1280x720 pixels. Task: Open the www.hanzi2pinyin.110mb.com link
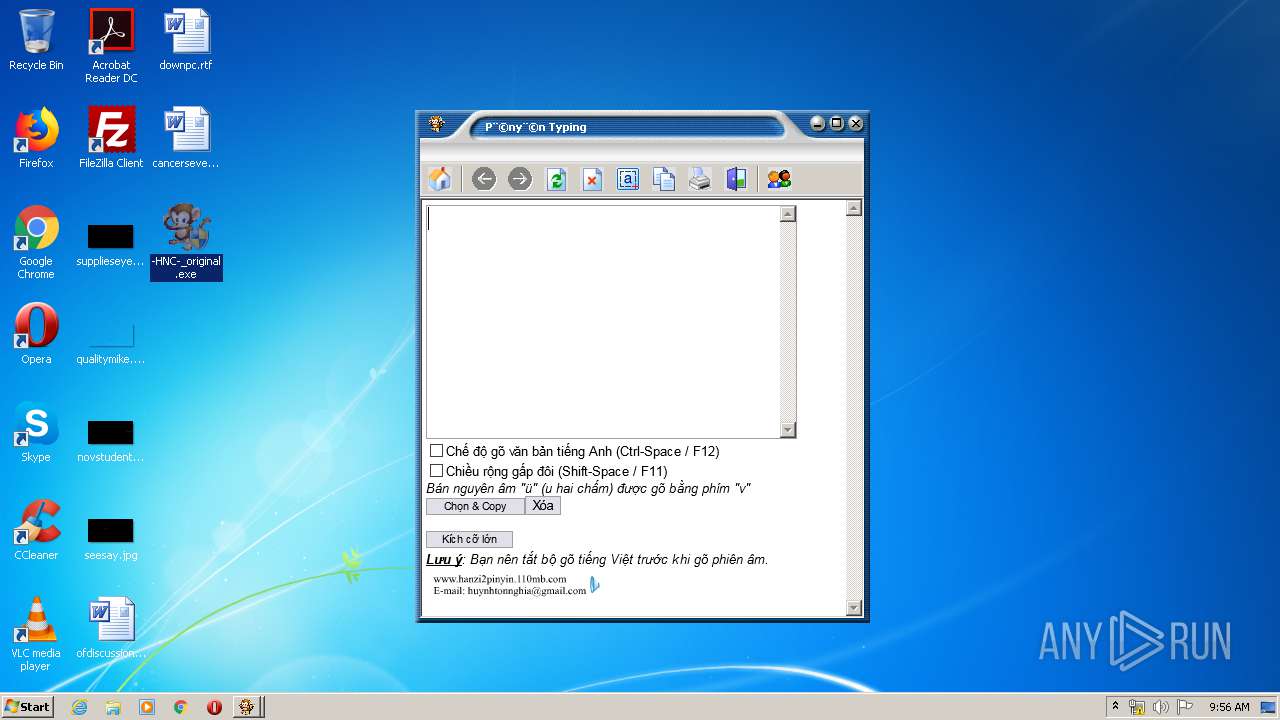(x=499, y=579)
